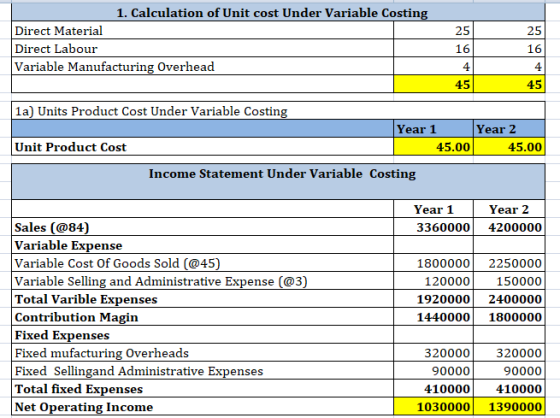Click the value 1800000
This screenshot has height=418, width=560.
[434, 263]
